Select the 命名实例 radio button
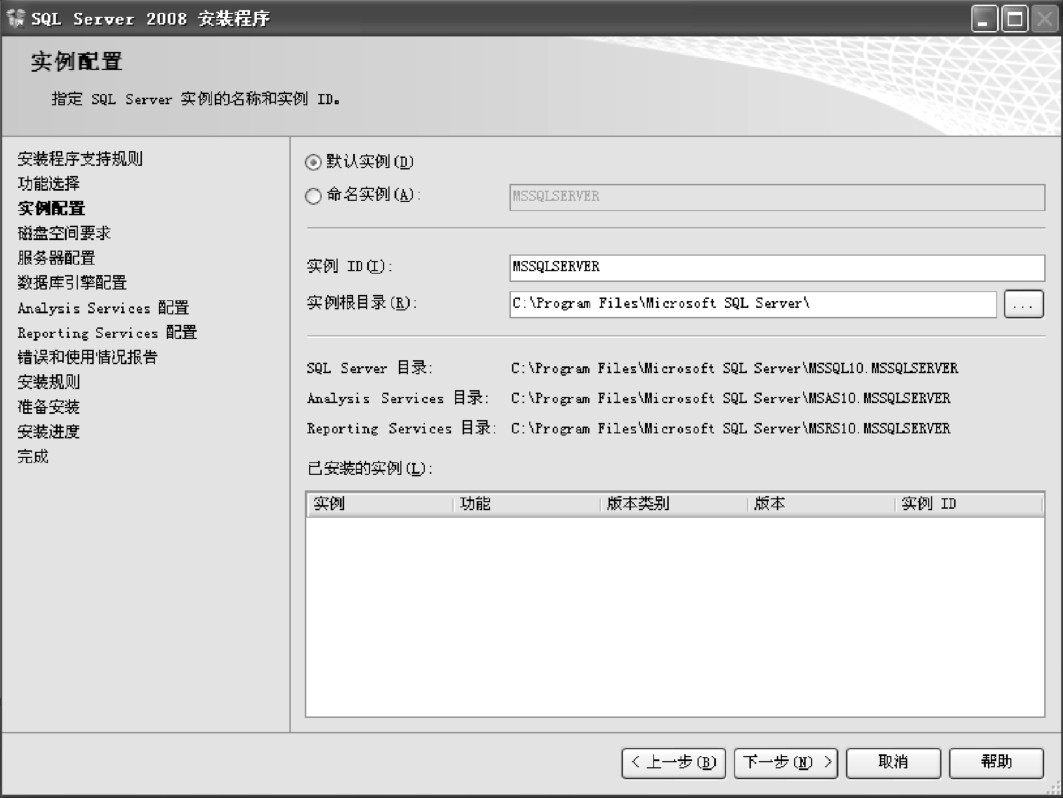 pyautogui.click(x=313, y=197)
